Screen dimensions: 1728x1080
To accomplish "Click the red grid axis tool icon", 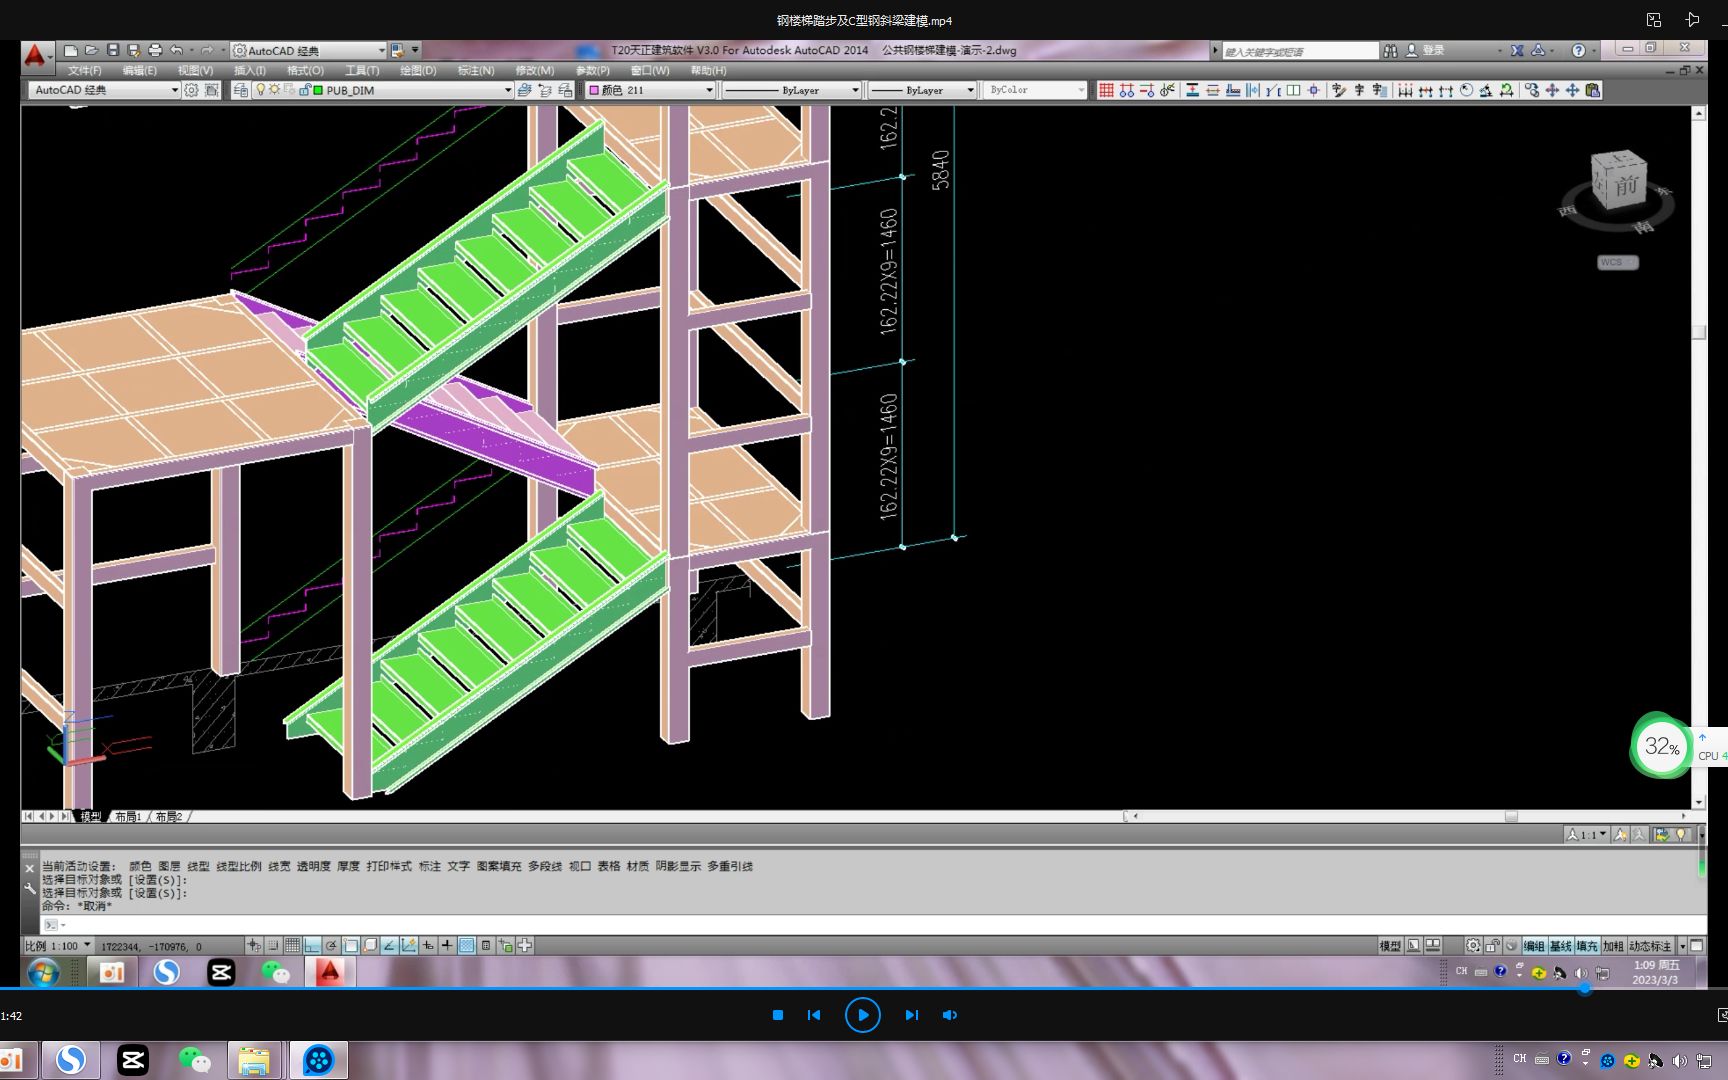I will [x=1106, y=90].
